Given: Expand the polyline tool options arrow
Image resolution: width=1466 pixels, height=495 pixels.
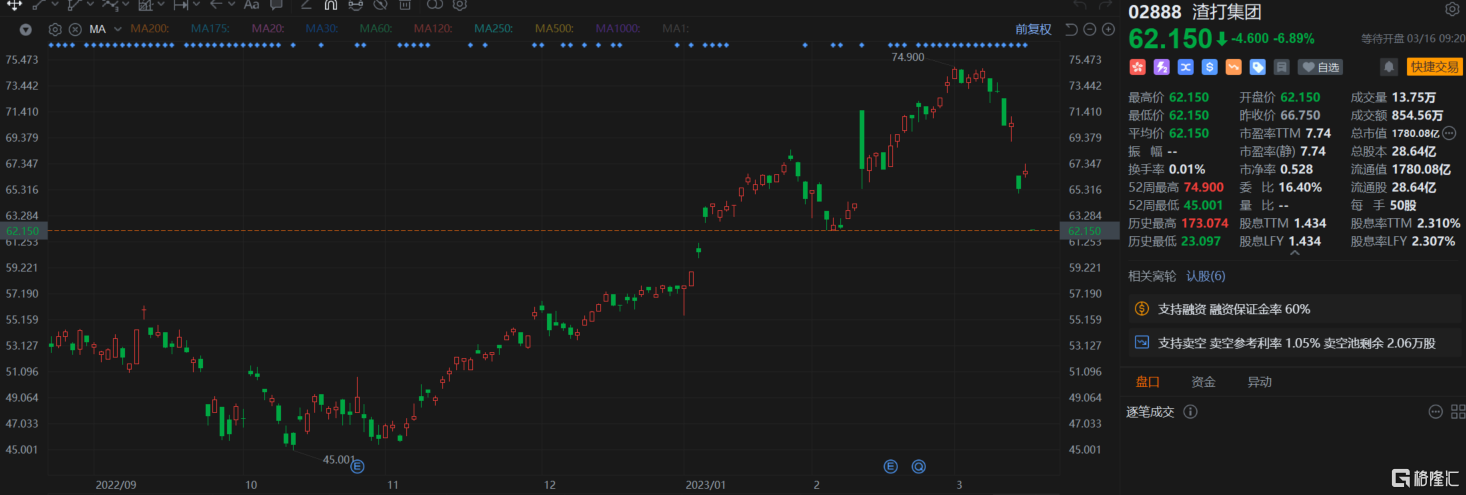Looking at the screenshot, I should coord(90,5).
